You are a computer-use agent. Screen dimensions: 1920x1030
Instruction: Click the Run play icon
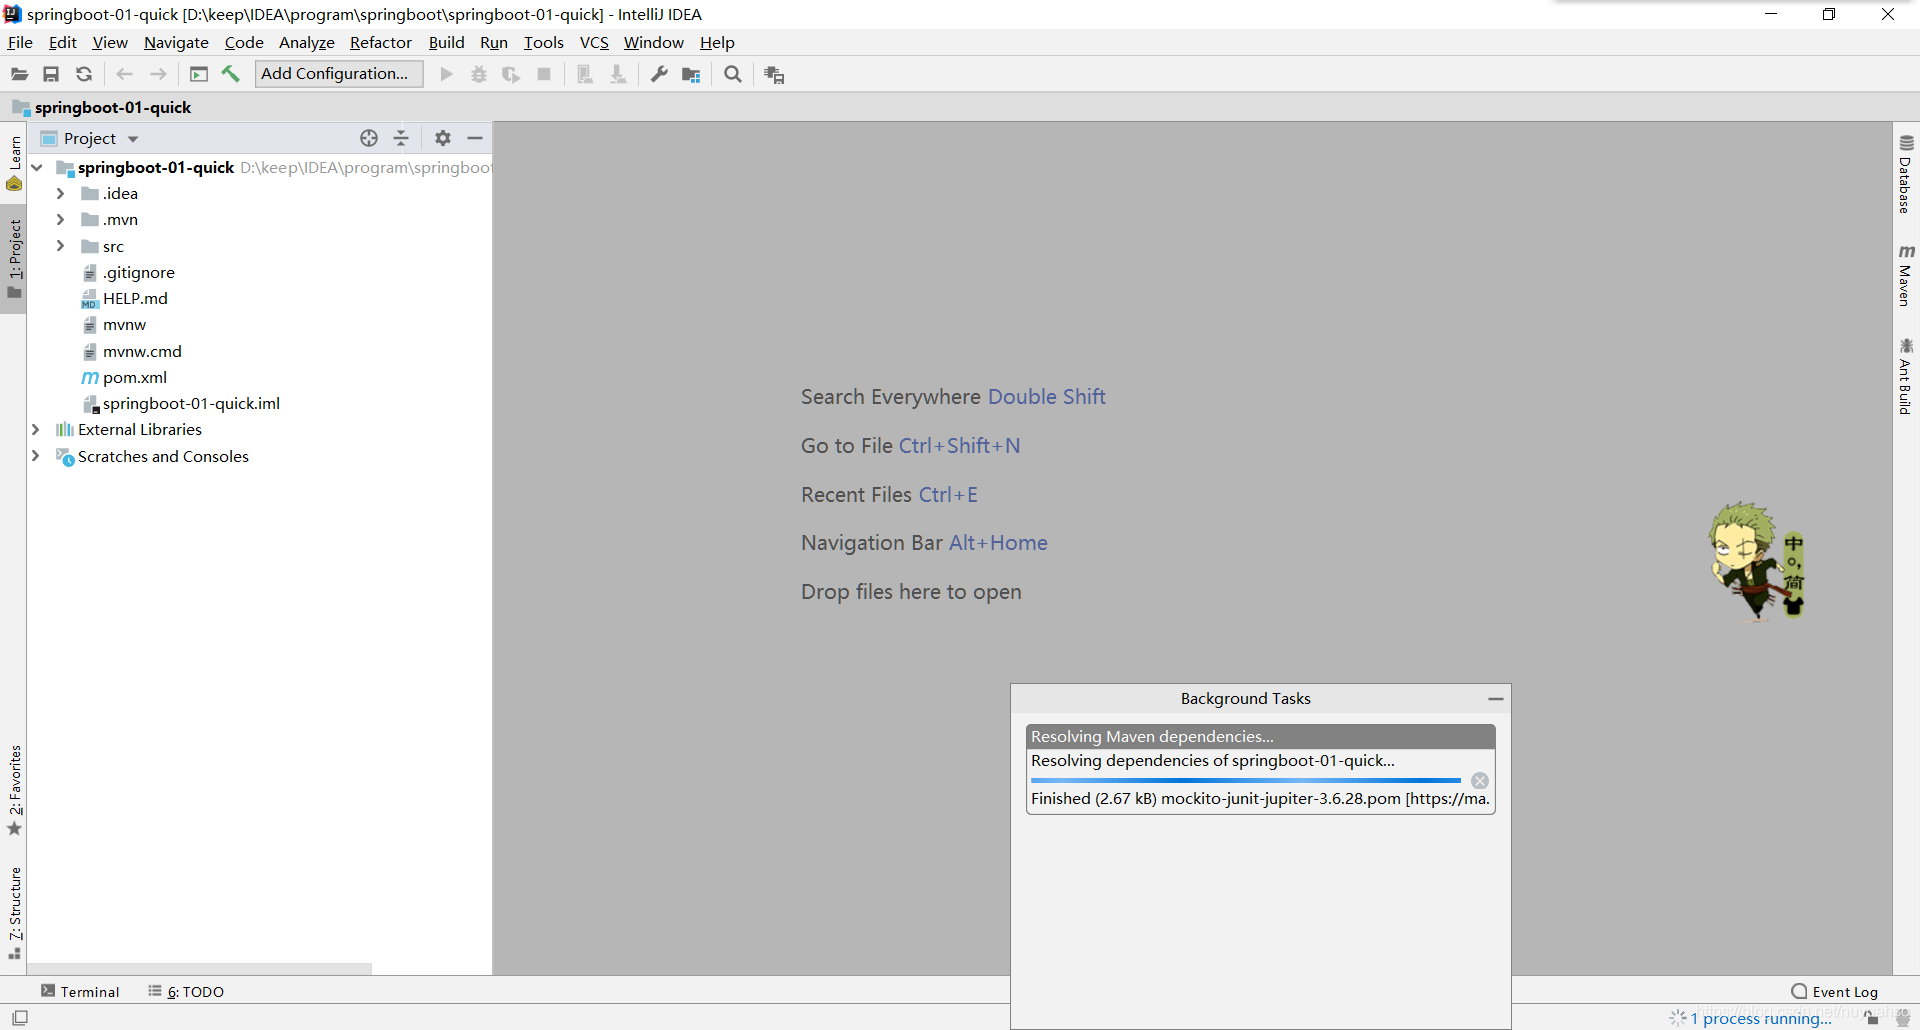coord(447,74)
